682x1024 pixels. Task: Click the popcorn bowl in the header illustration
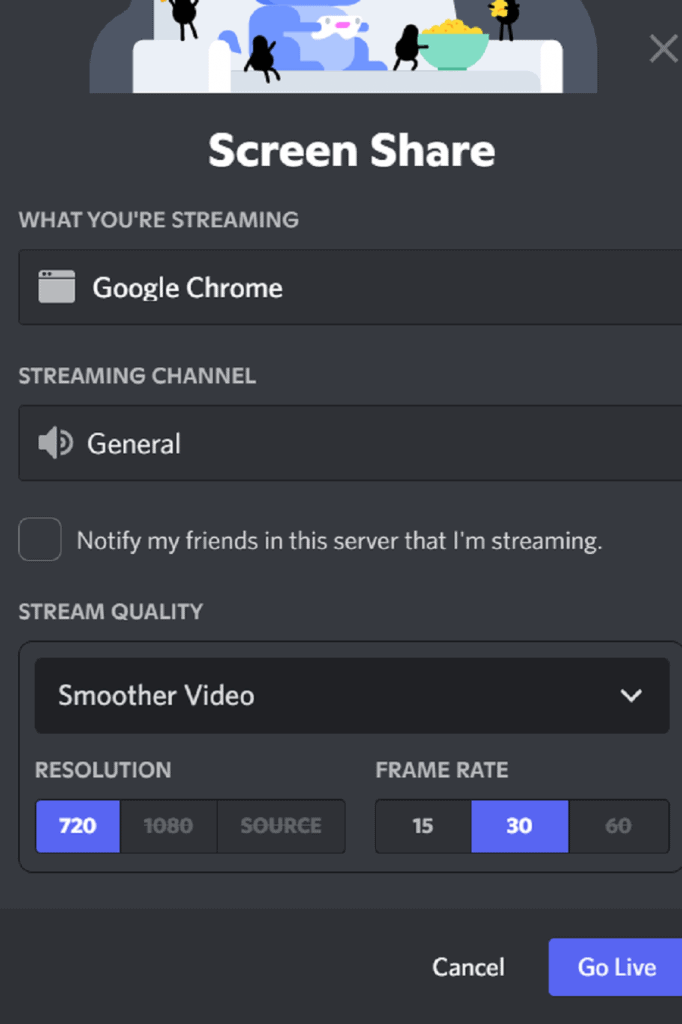453,45
